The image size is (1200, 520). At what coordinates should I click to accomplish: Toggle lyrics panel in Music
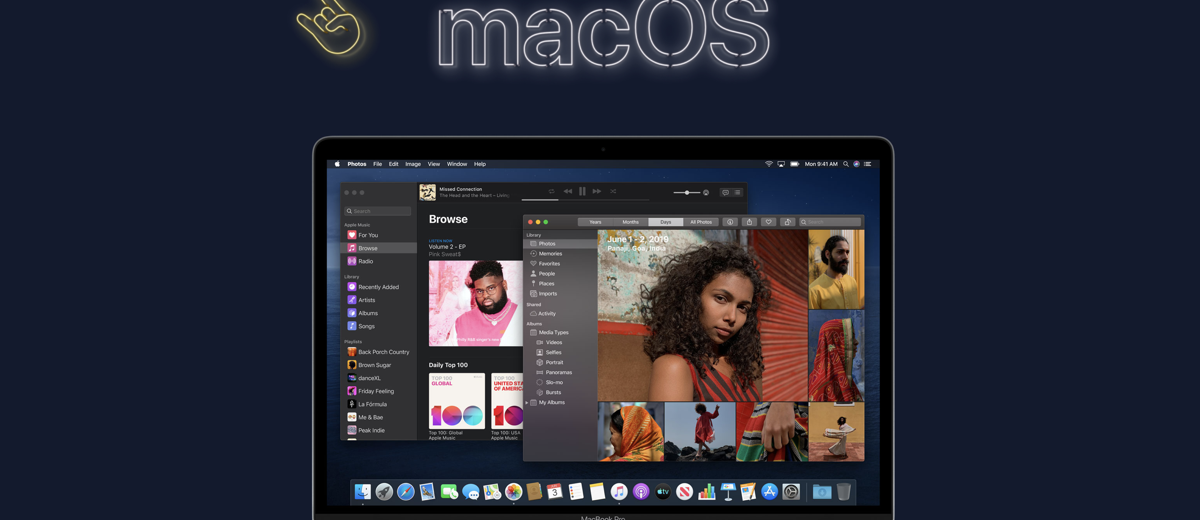pos(725,192)
